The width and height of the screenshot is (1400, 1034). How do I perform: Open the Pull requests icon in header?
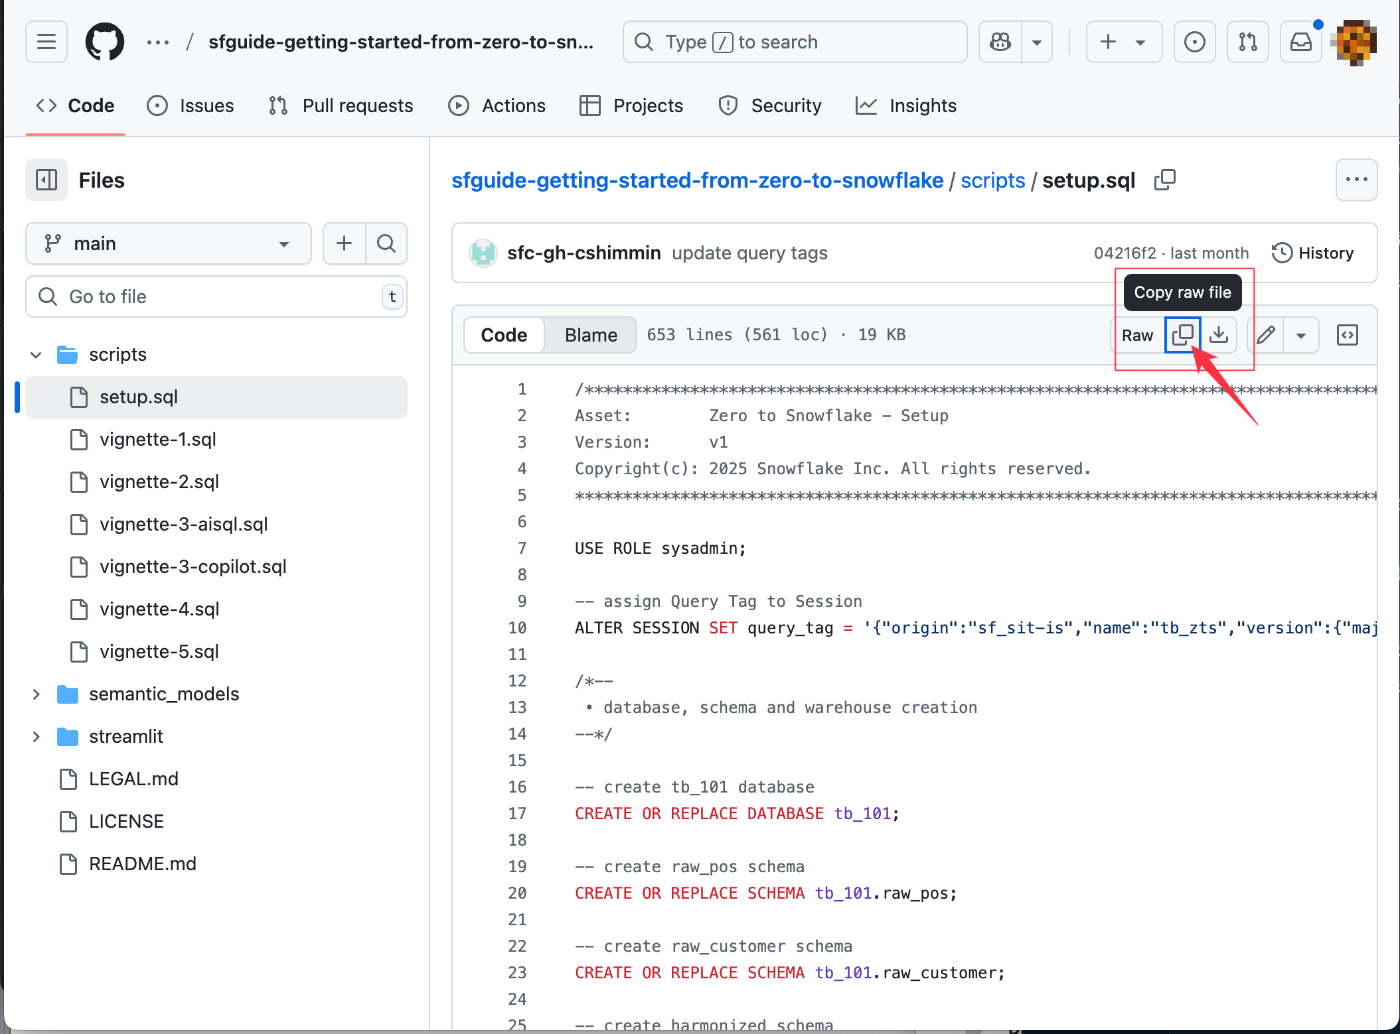(x=1248, y=42)
